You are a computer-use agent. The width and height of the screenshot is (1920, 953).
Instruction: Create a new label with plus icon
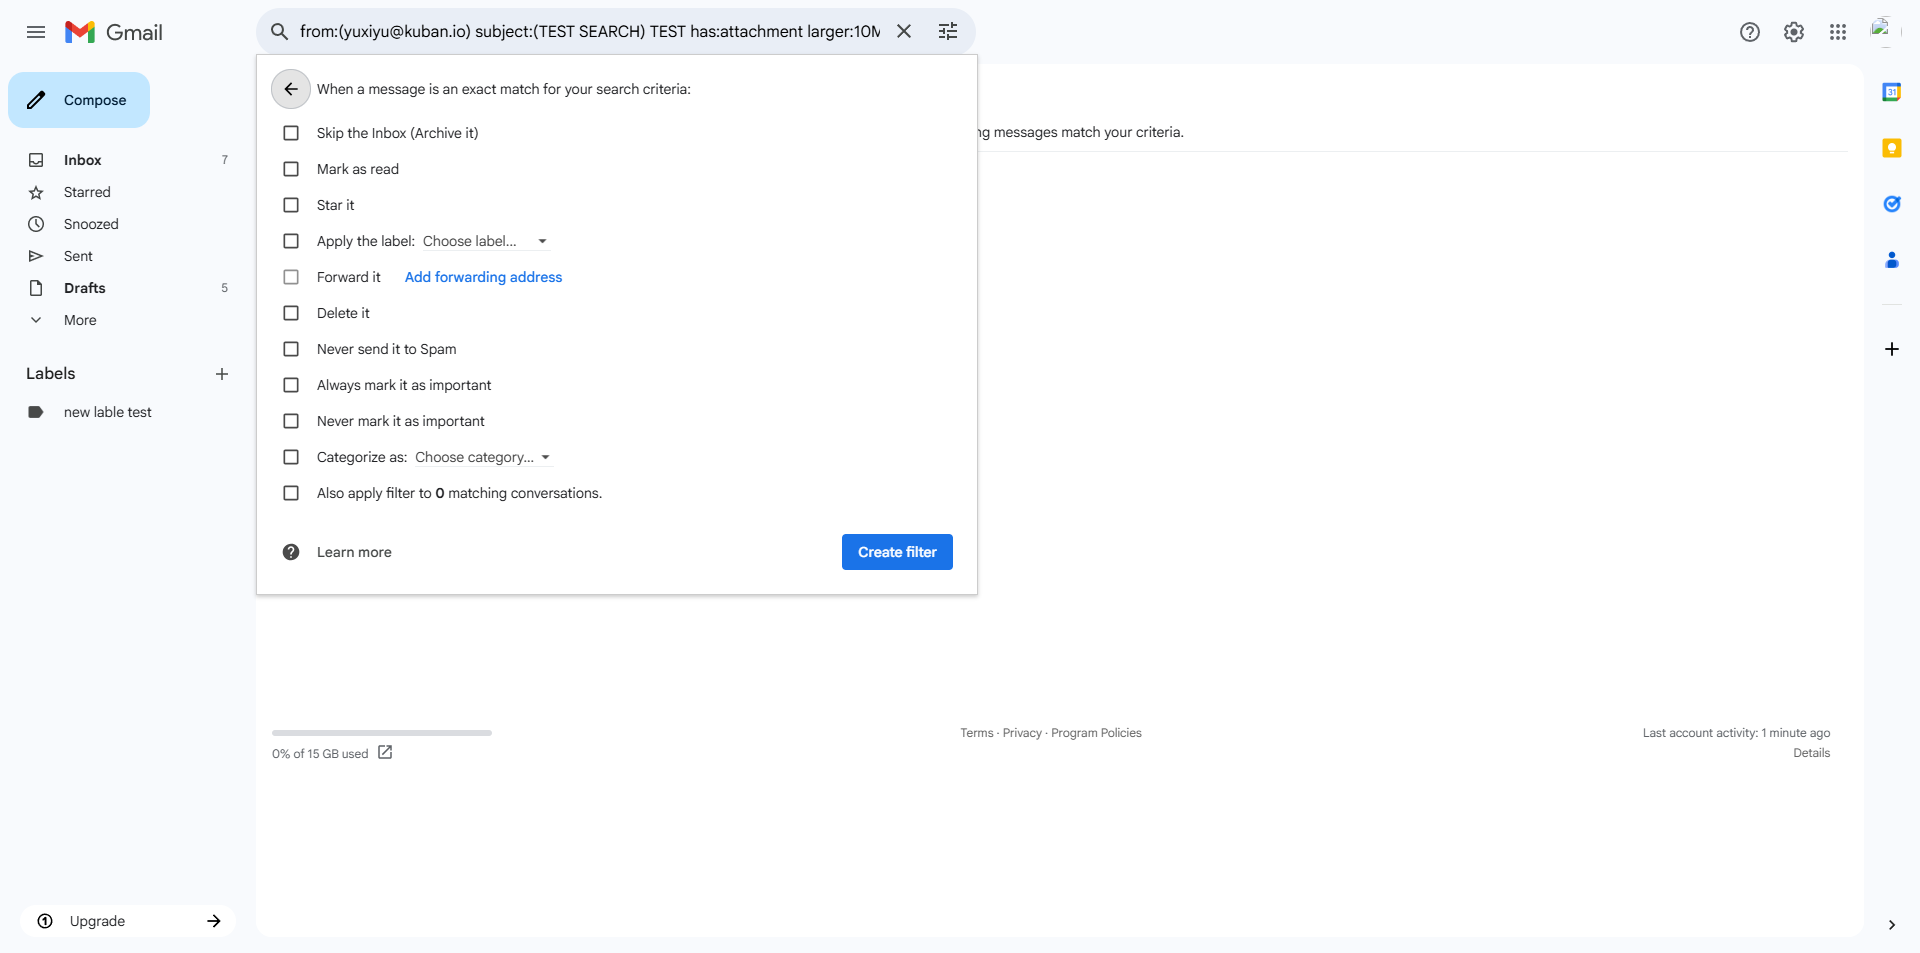(222, 374)
